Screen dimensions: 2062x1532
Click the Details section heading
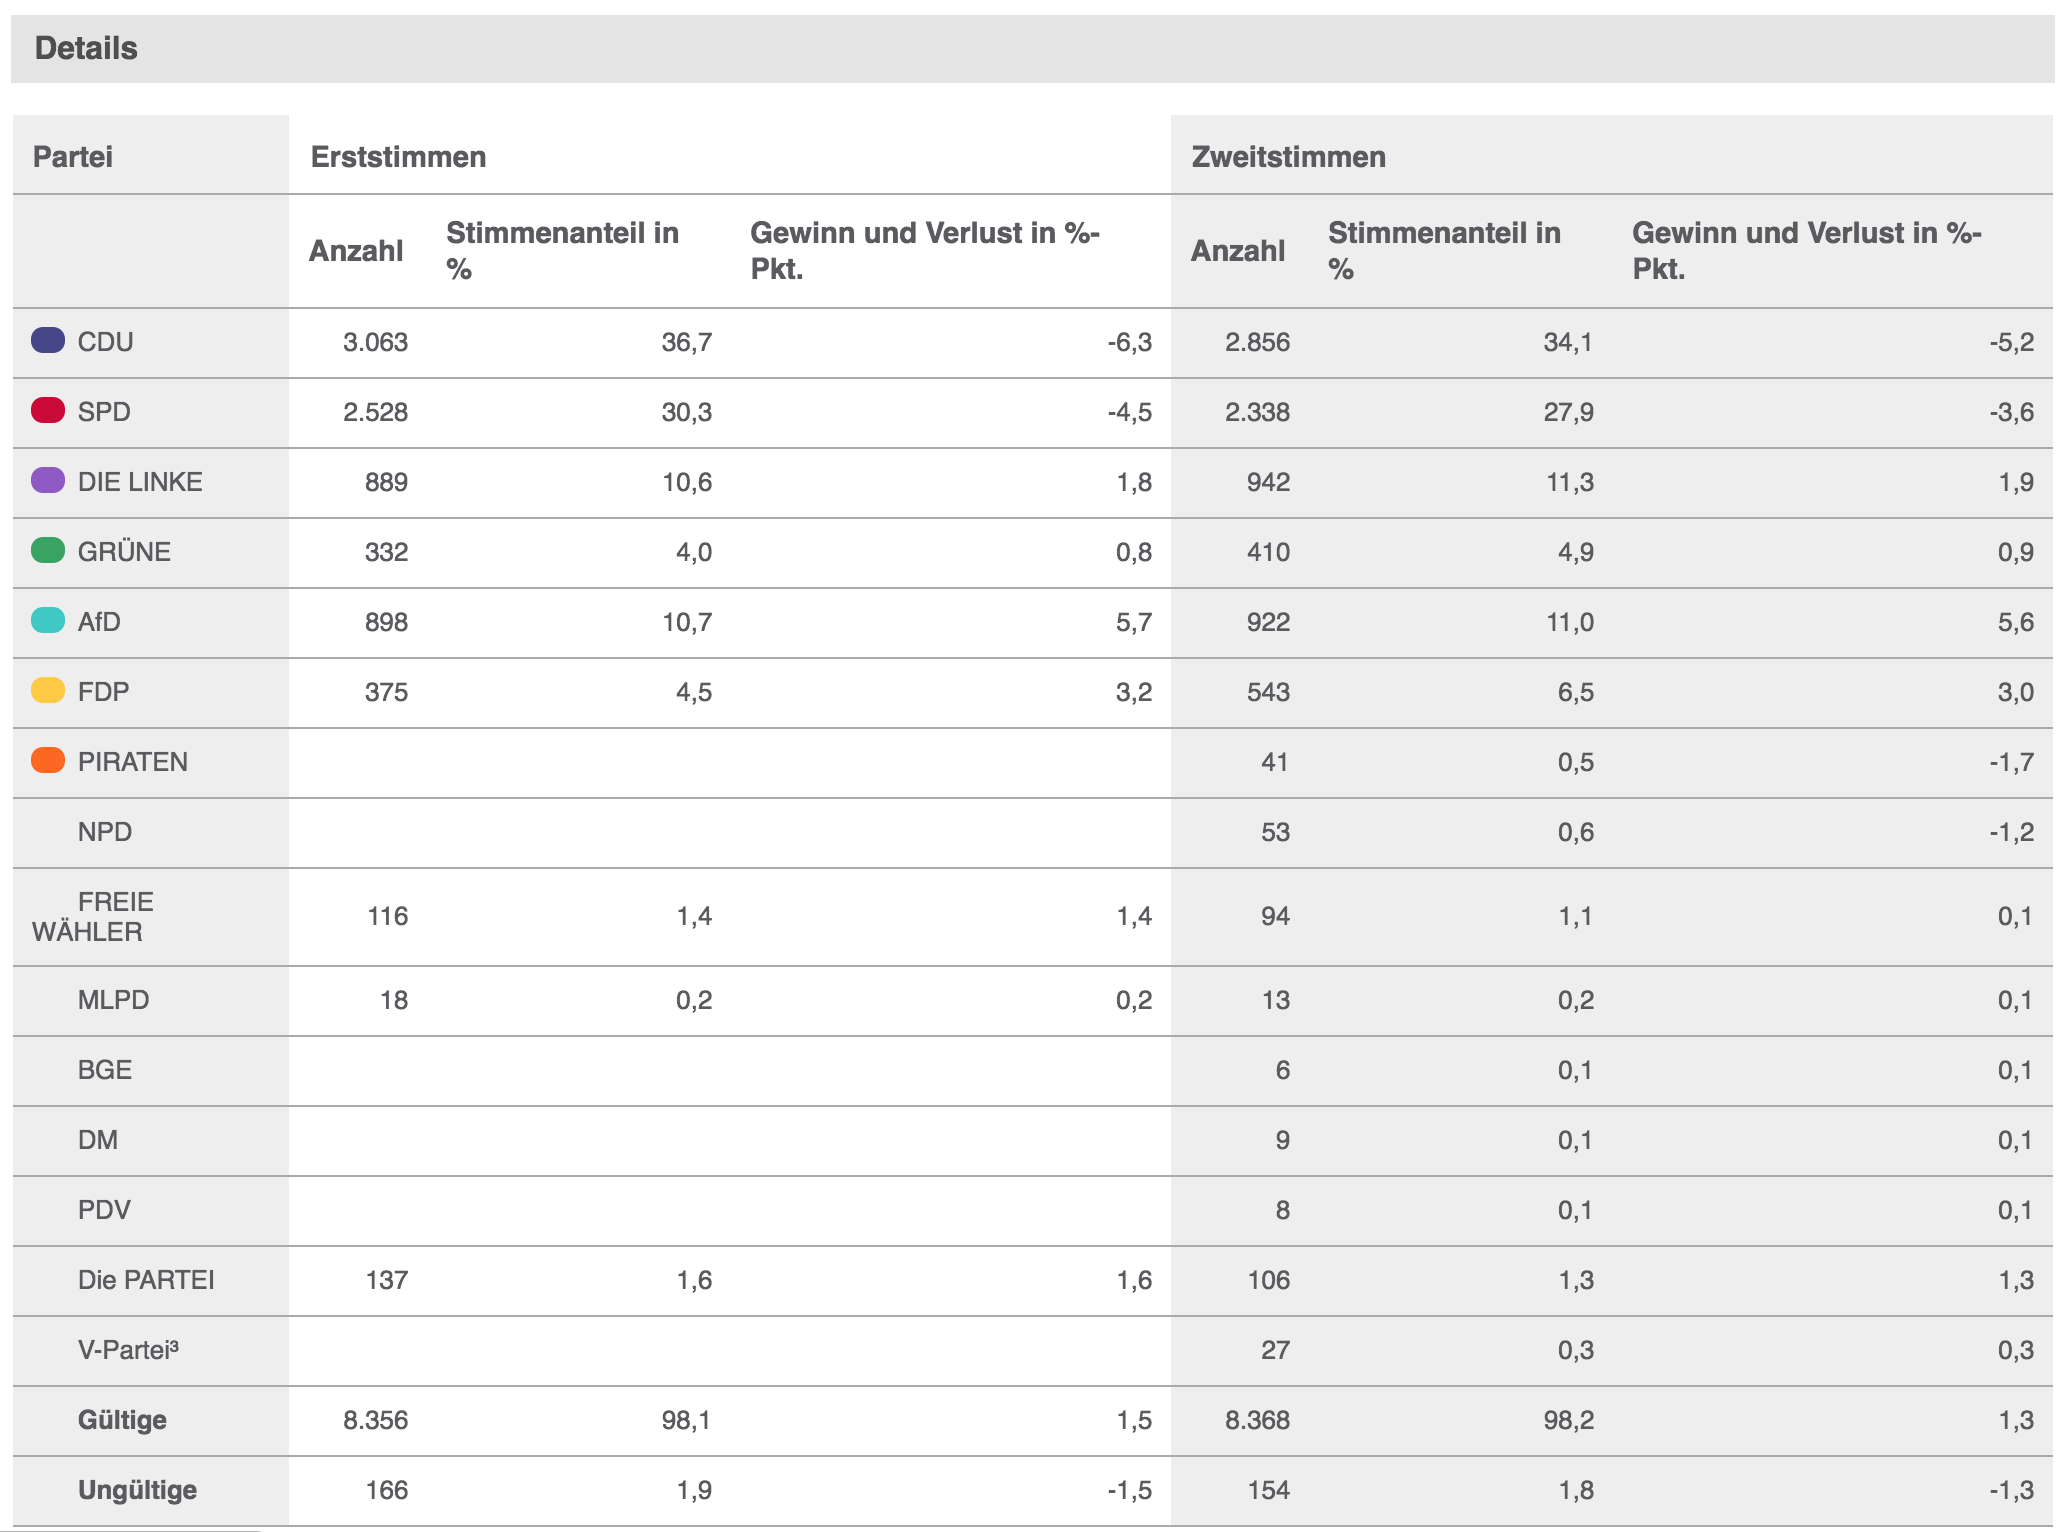[x=86, y=48]
